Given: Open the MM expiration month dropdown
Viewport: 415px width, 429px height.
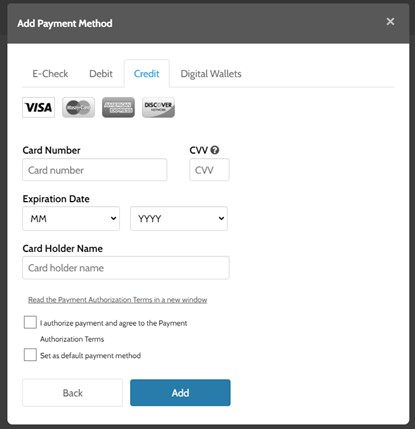Looking at the screenshot, I should point(71,219).
